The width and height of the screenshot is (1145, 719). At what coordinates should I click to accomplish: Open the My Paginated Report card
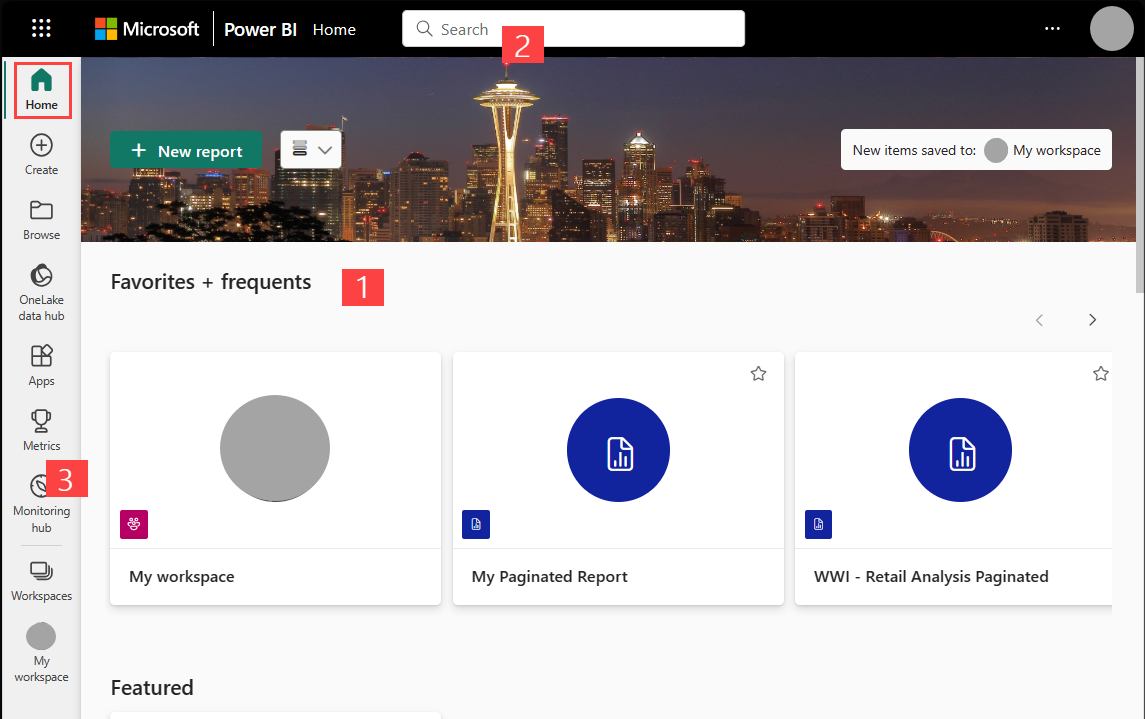click(x=618, y=478)
